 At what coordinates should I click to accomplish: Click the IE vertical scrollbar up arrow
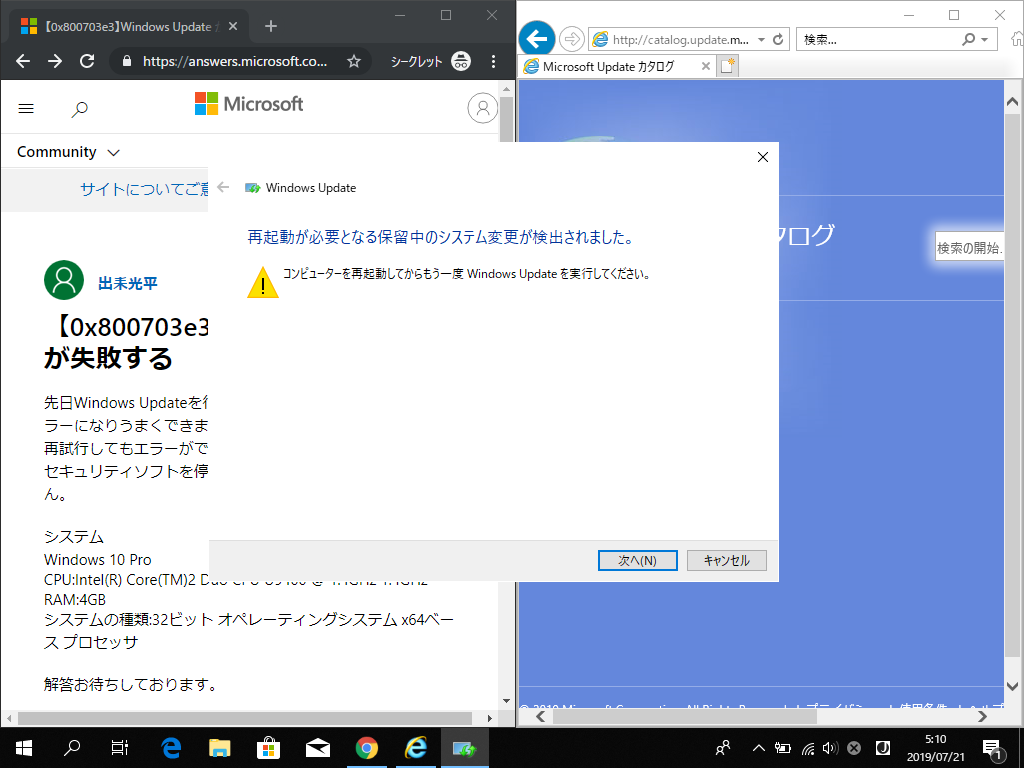[x=1012, y=101]
